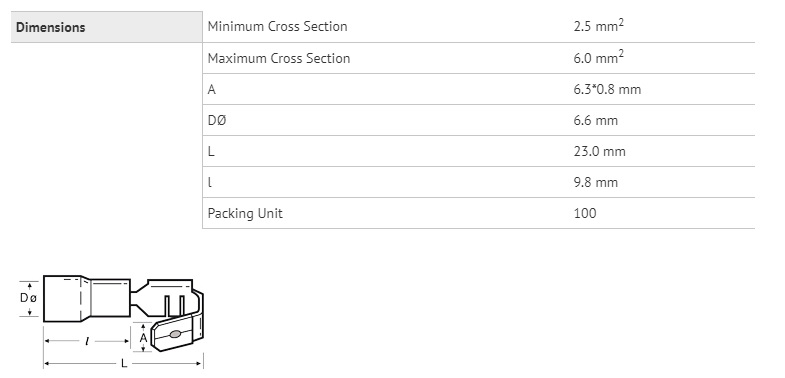Click the uppercase L row label
The height and width of the screenshot is (378, 785).
[211, 152]
